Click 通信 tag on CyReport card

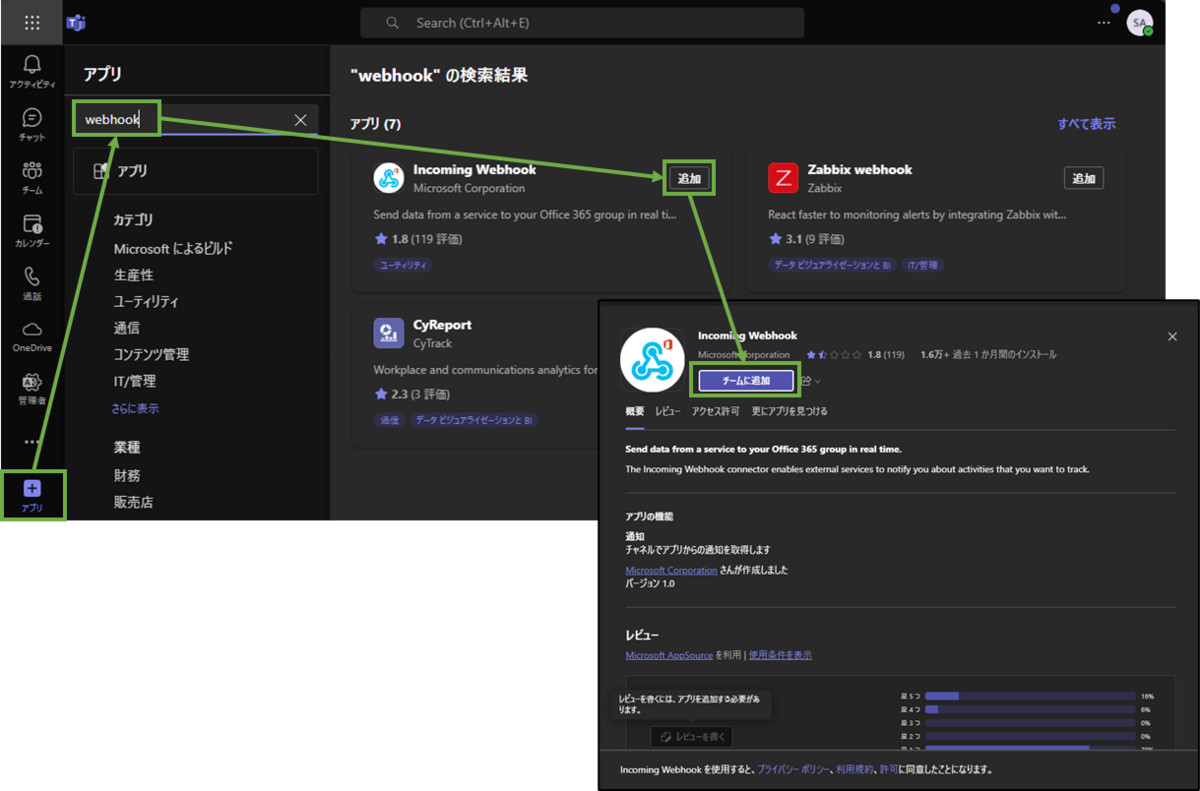click(388, 421)
